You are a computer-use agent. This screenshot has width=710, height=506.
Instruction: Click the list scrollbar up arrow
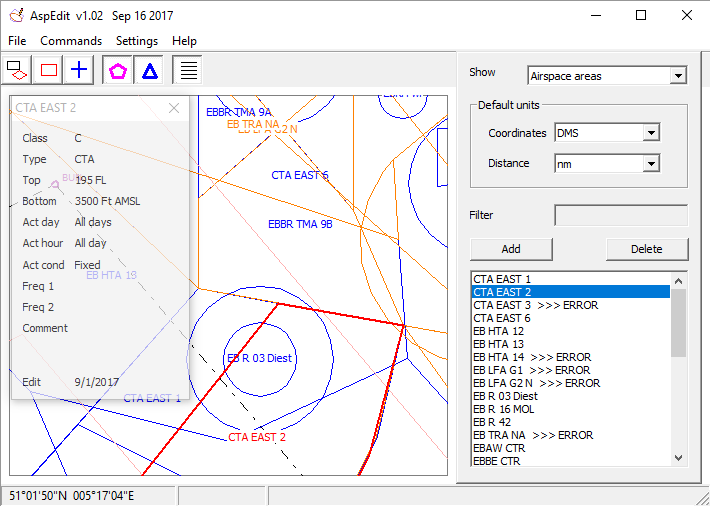678,281
